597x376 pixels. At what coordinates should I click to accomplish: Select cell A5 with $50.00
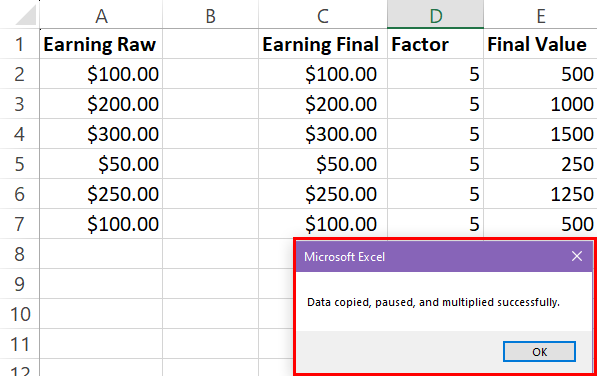tap(101, 164)
